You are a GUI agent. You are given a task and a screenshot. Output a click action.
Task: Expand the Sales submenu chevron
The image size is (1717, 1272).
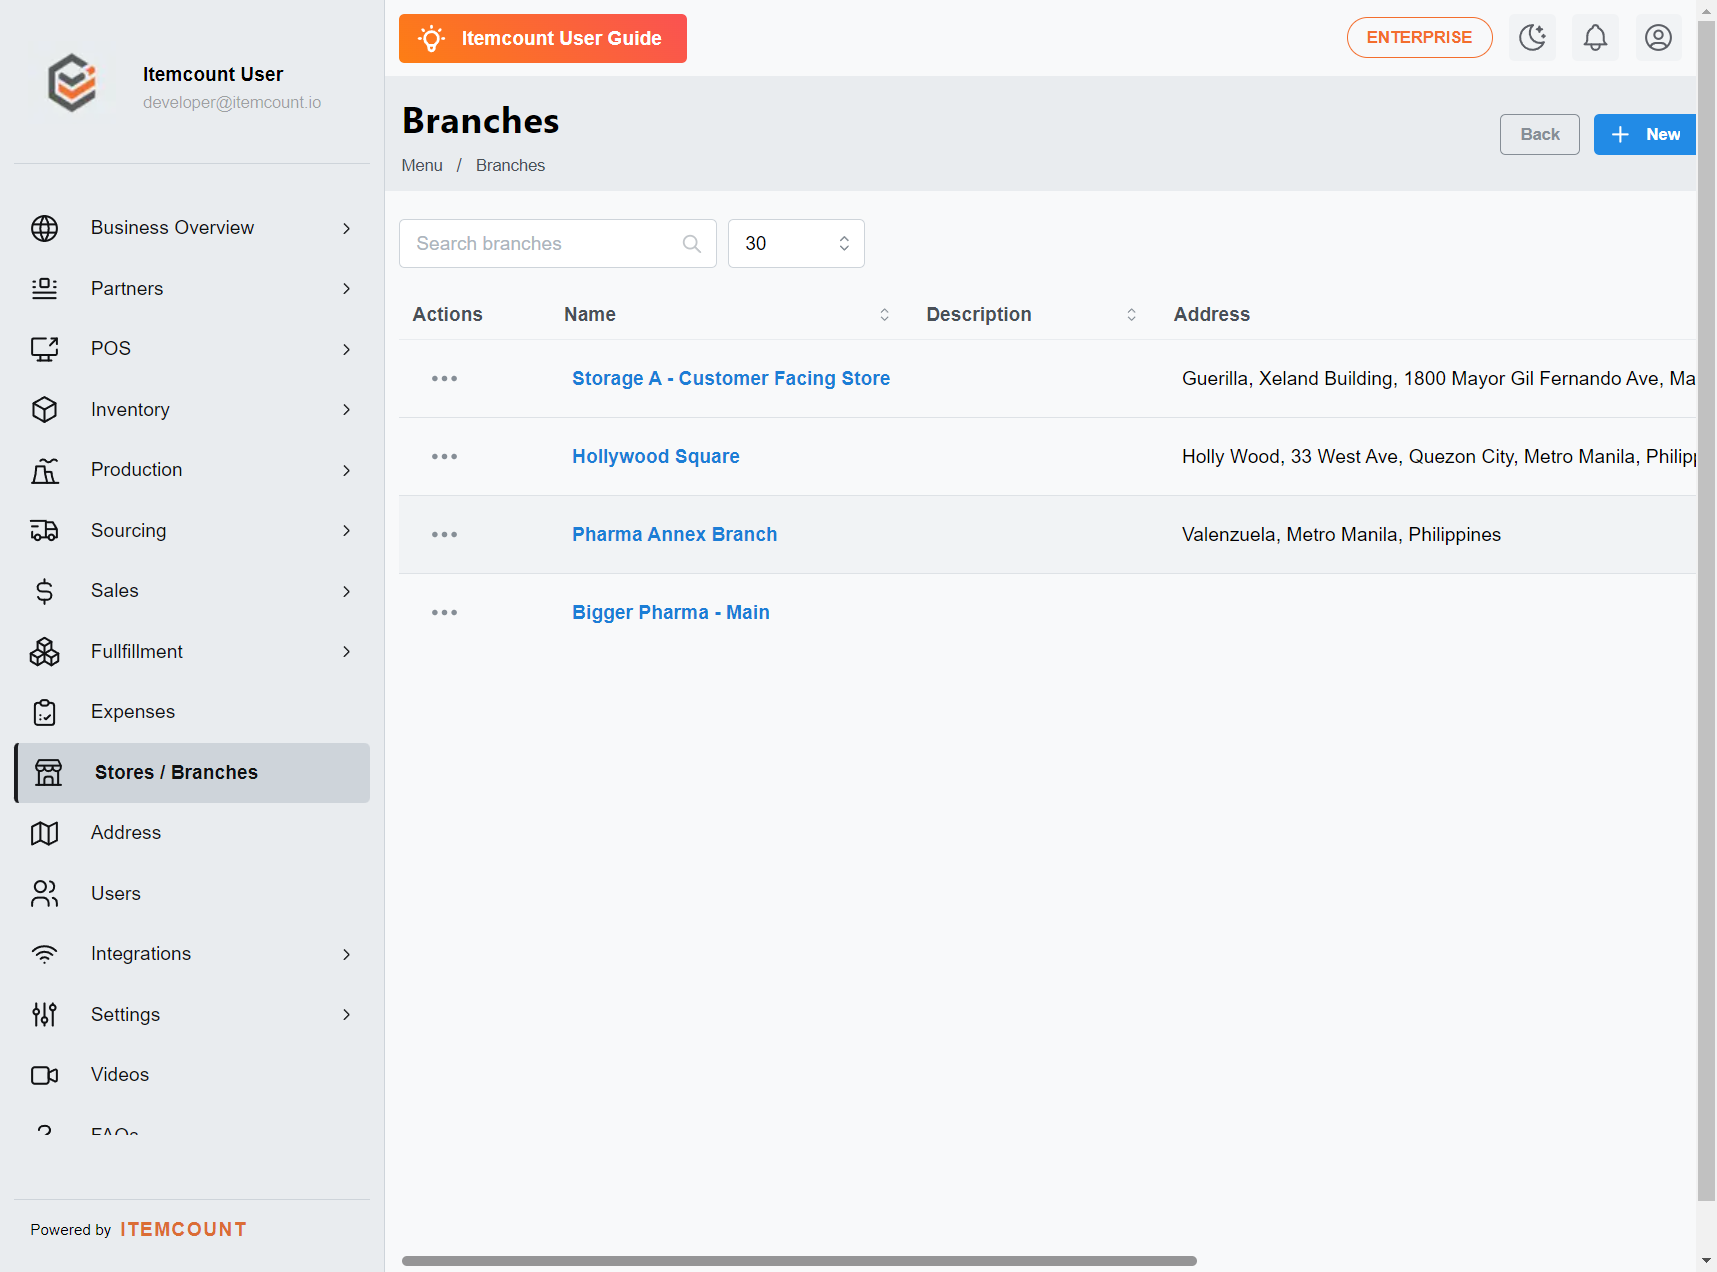coord(346,592)
